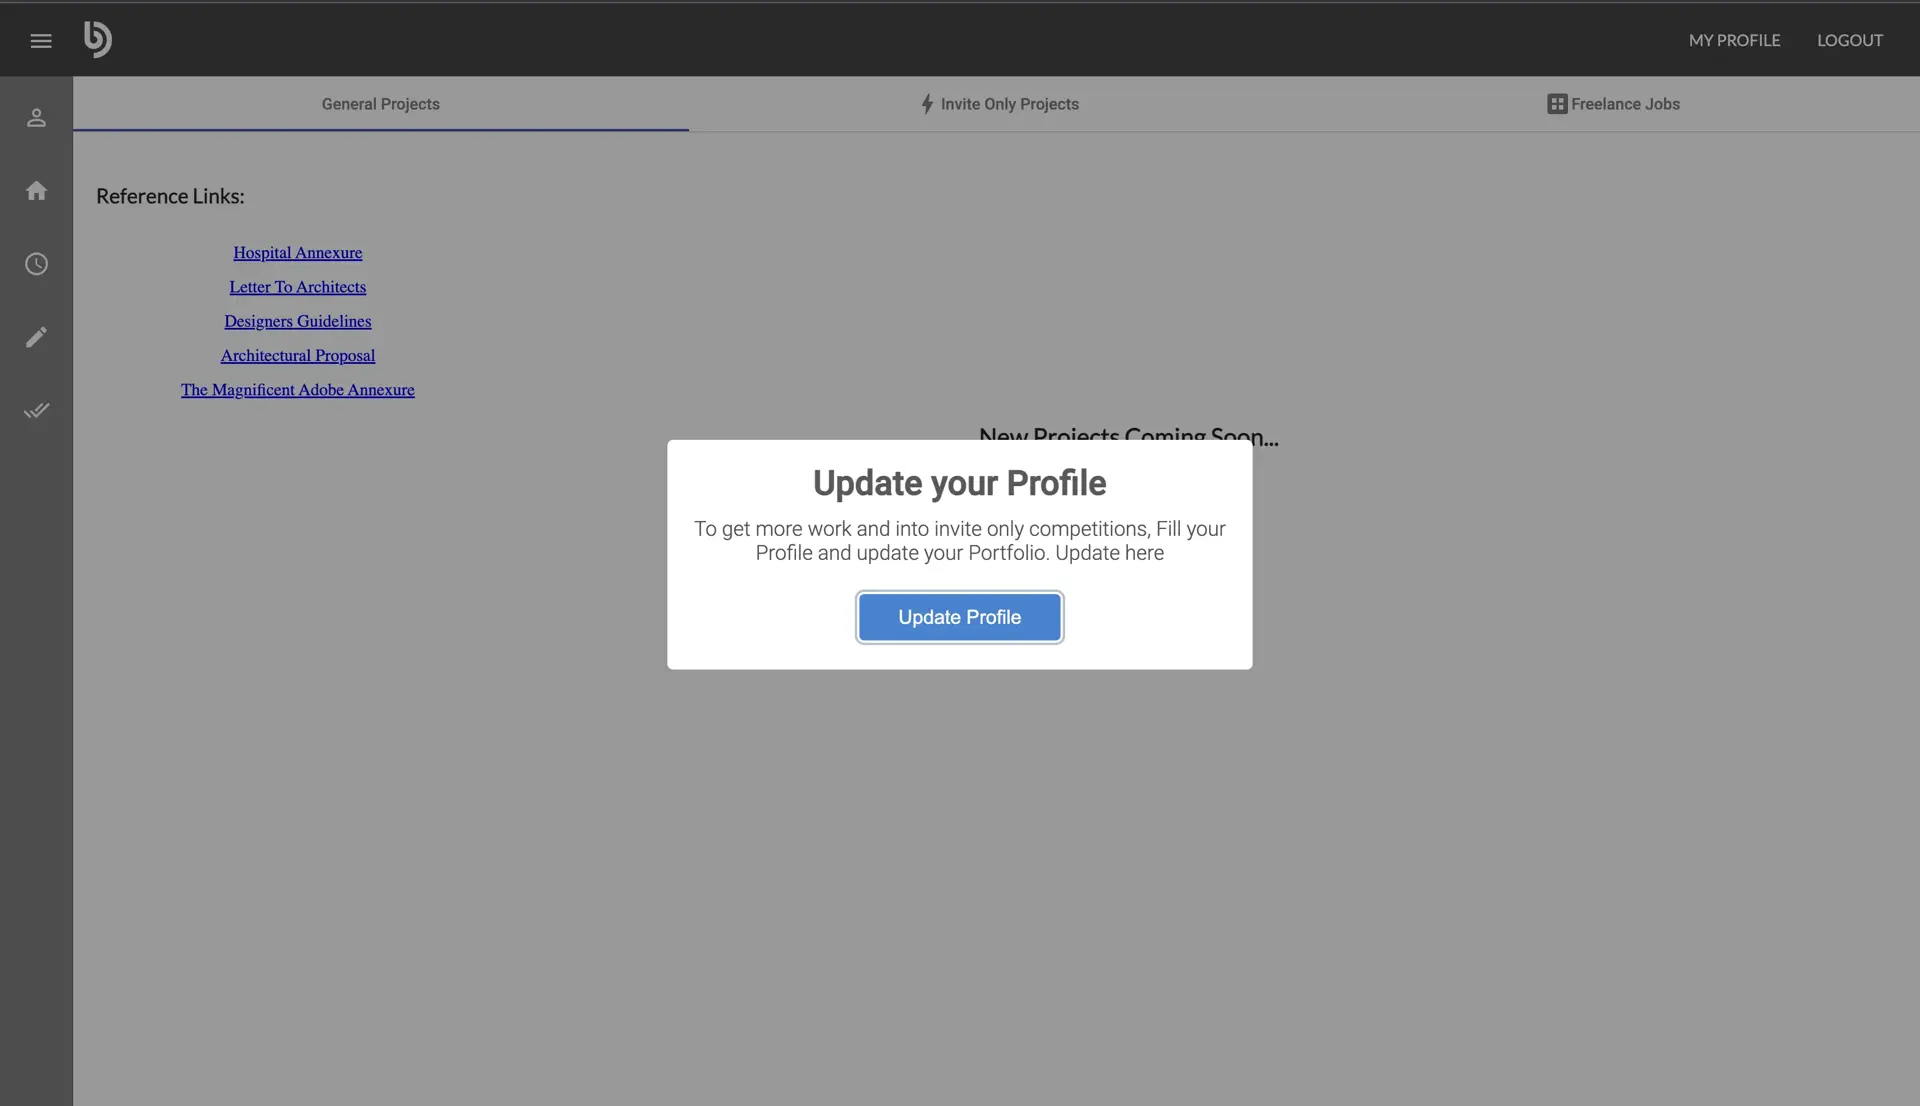This screenshot has height=1106, width=1920.
Task: Open the Freelance Jobs tab
Action: 1624,103
